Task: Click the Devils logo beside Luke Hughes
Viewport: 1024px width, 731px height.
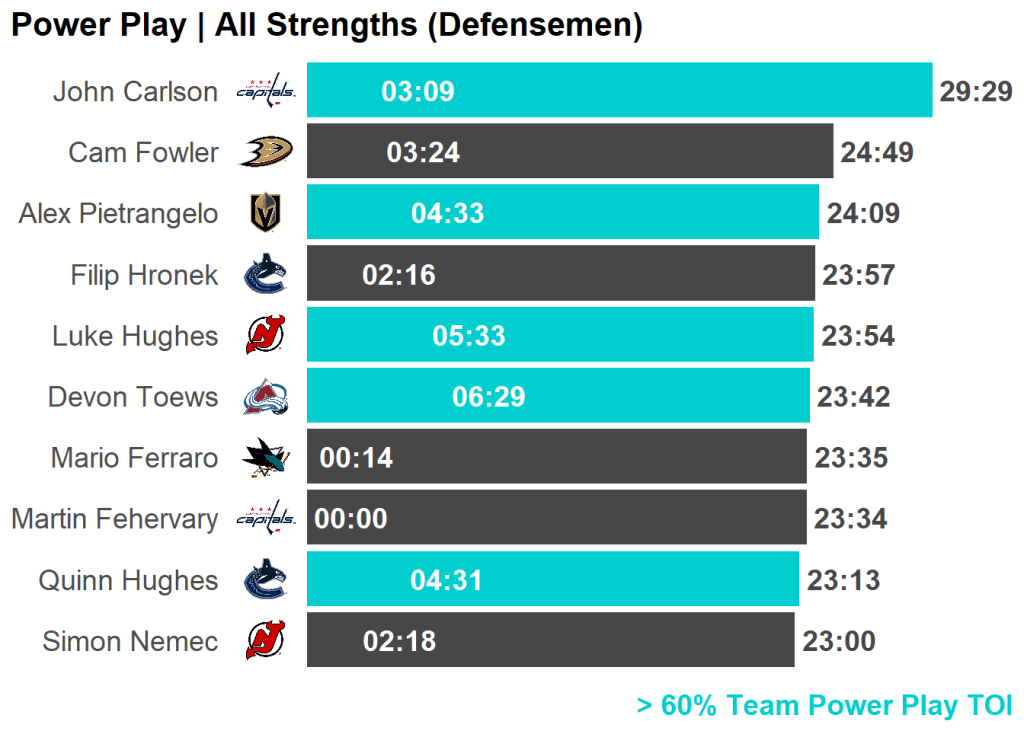Action: [x=265, y=336]
